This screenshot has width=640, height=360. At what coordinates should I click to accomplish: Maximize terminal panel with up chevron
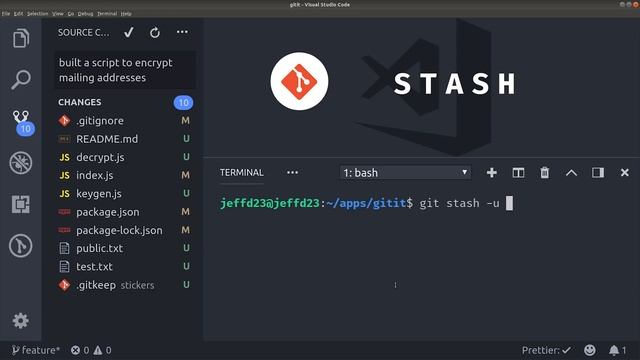[x=571, y=173]
